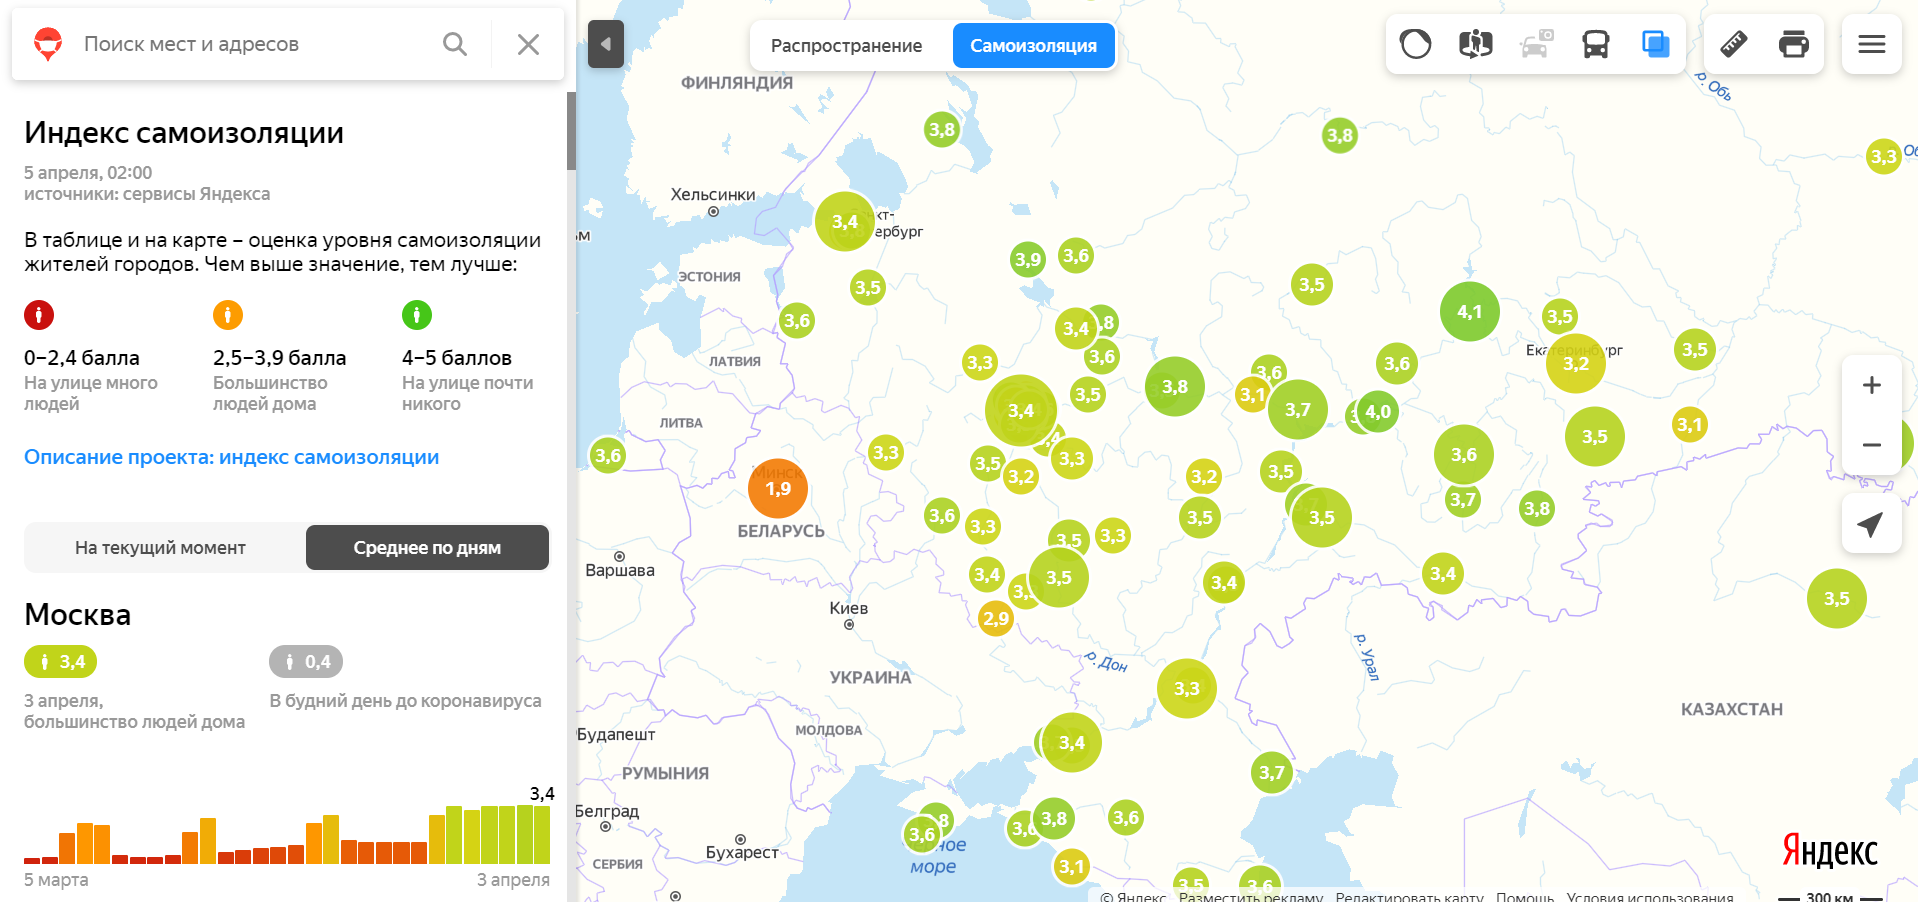Screen dimensions: 1918x902
Task: Switch to "На текущий момент" view
Action: (x=160, y=548)
